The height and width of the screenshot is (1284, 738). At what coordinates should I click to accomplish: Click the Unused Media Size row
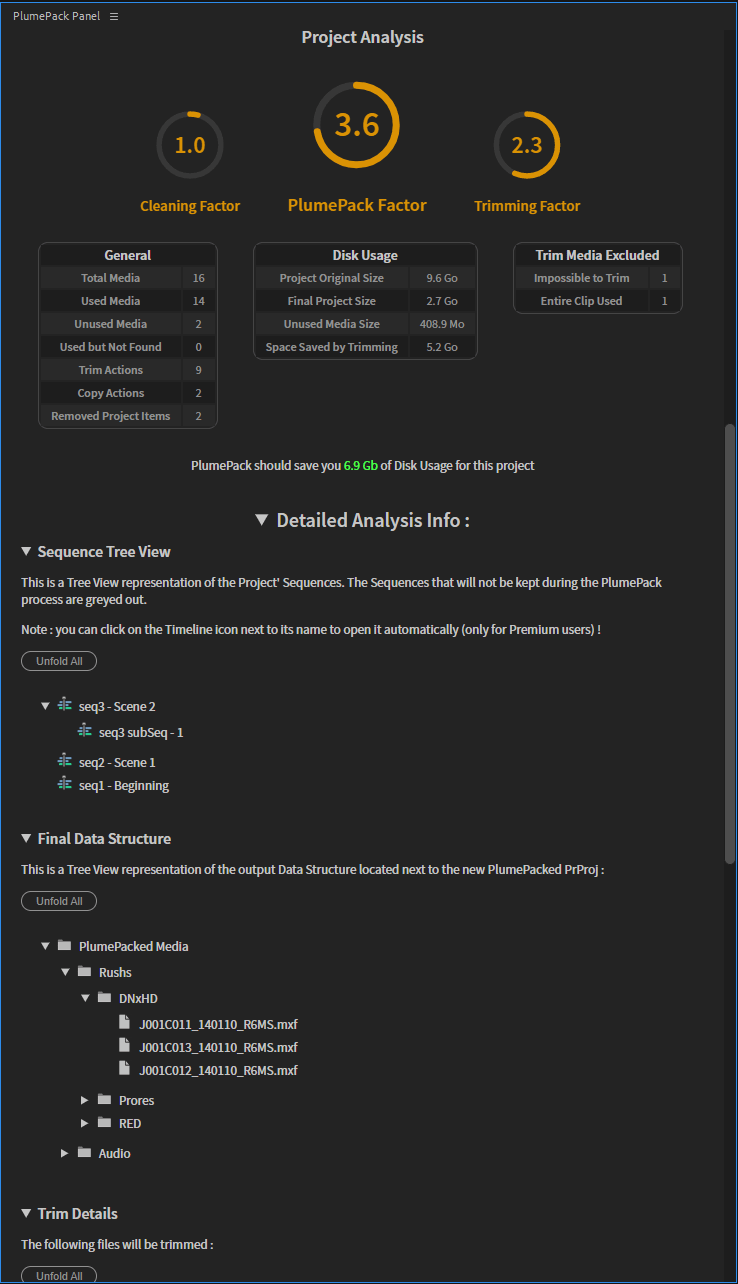(365, 324)
